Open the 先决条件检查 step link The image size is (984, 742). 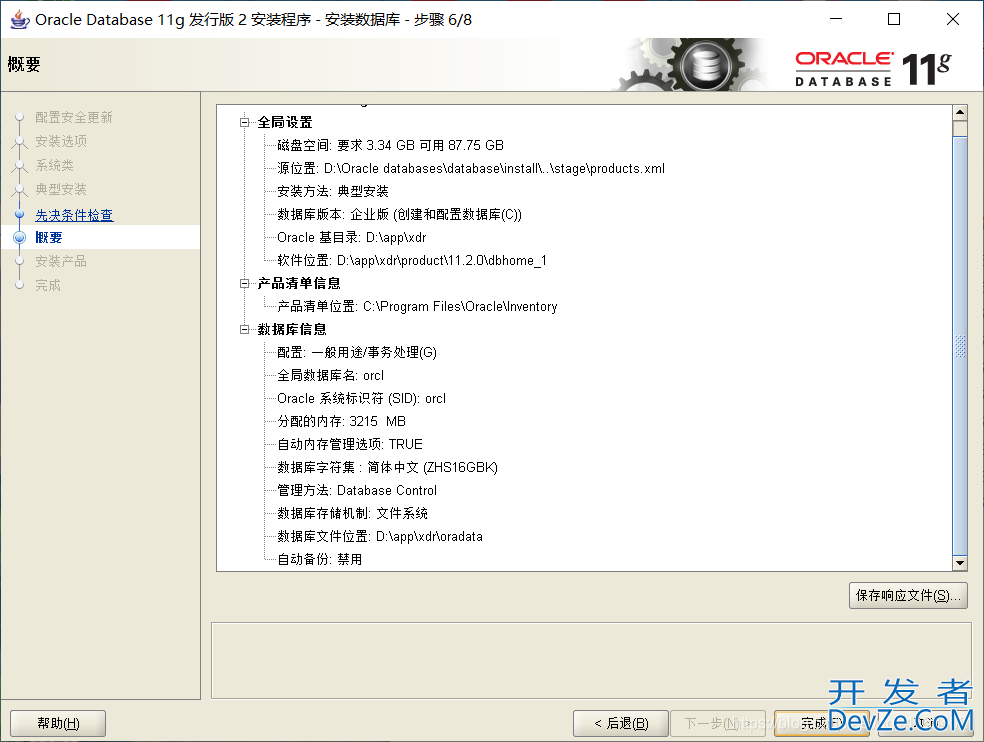[74, 215]
